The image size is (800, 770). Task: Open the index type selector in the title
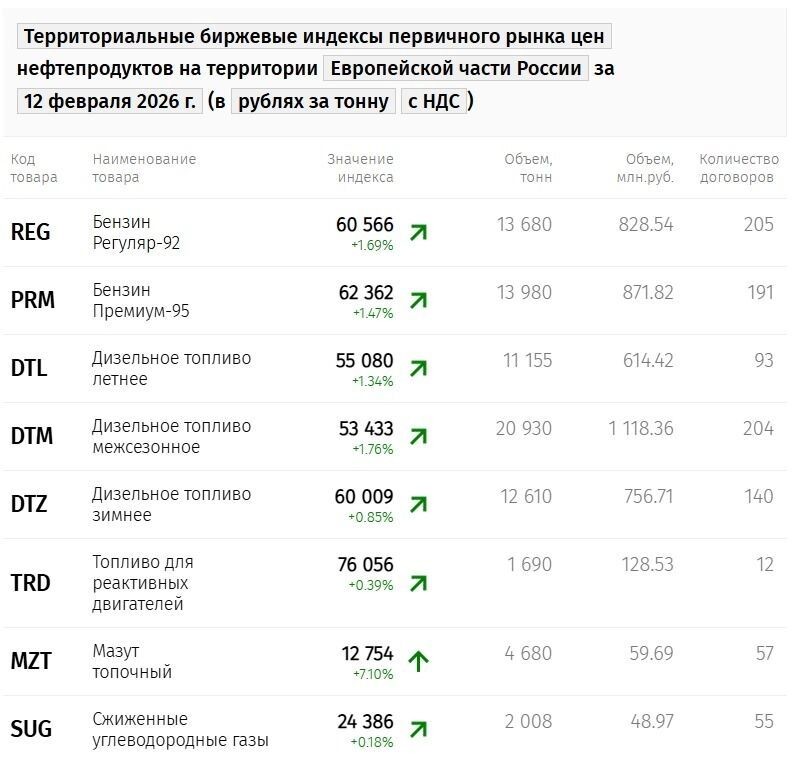[314, 37]
